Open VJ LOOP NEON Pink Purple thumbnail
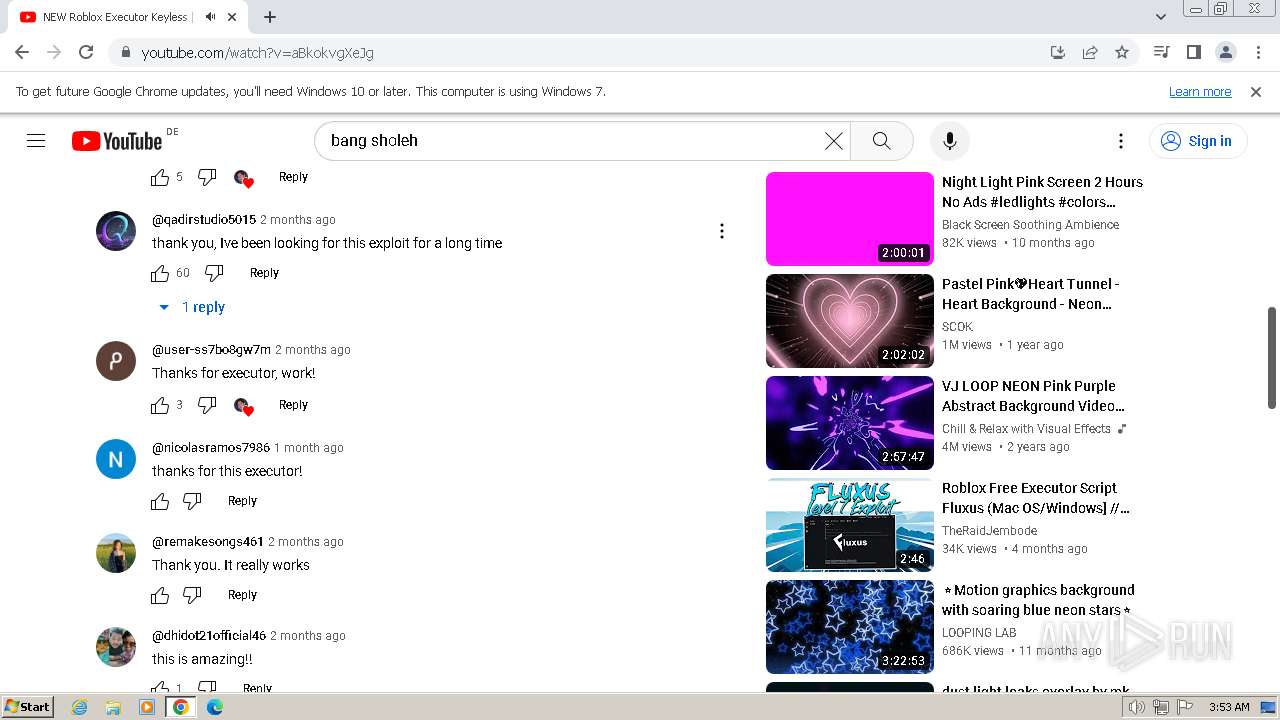Screen dimensions: 1280x720 850,423
